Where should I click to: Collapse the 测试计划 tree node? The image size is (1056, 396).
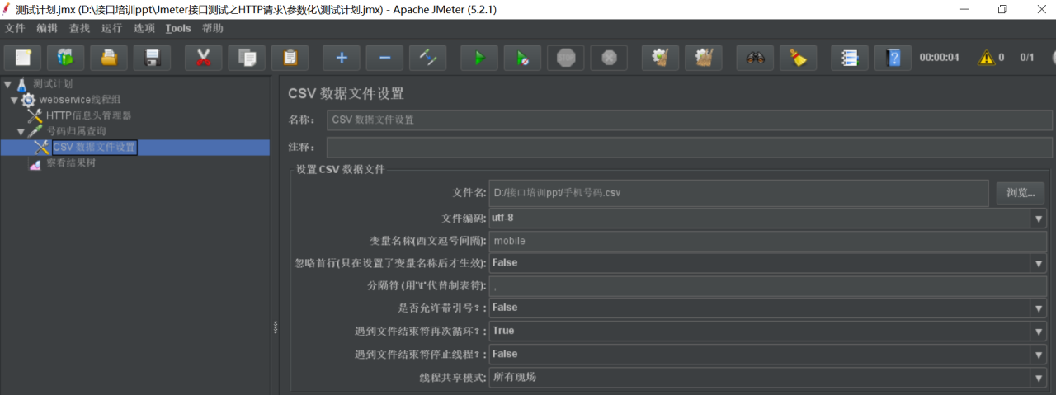click(7, 84)
